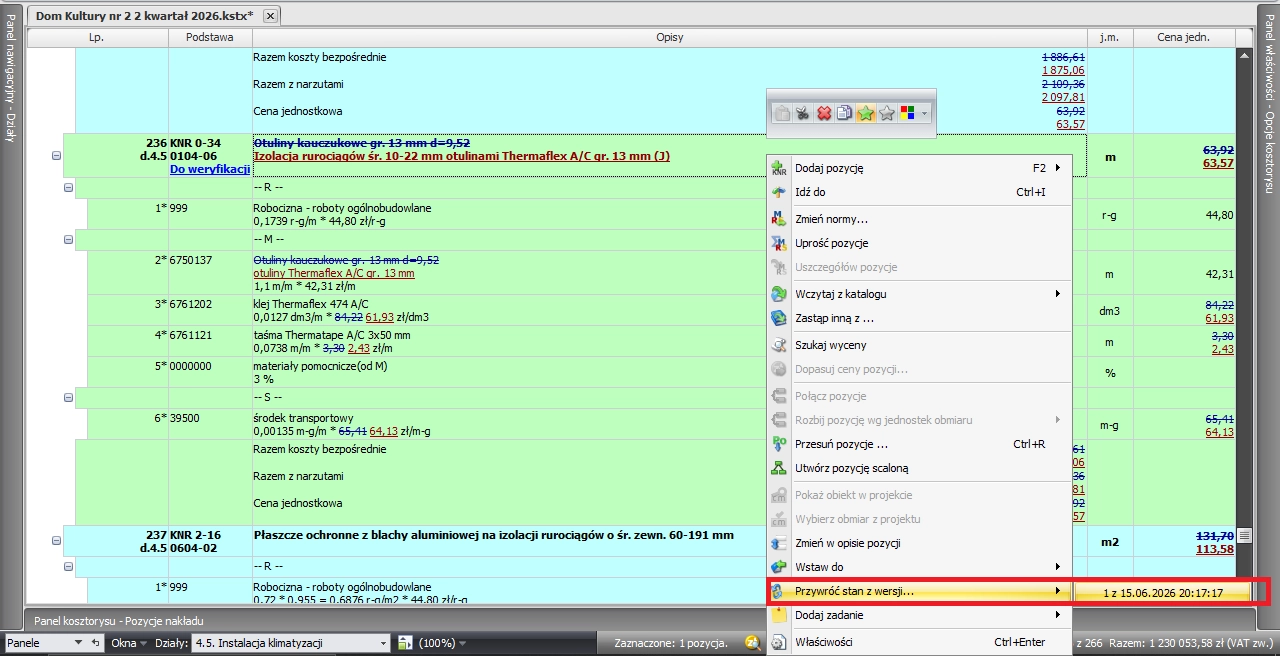Click 'Płaszcze ochronne z blachy aluminiowej' description
The image size is (1280, 656).
point(494,535)
